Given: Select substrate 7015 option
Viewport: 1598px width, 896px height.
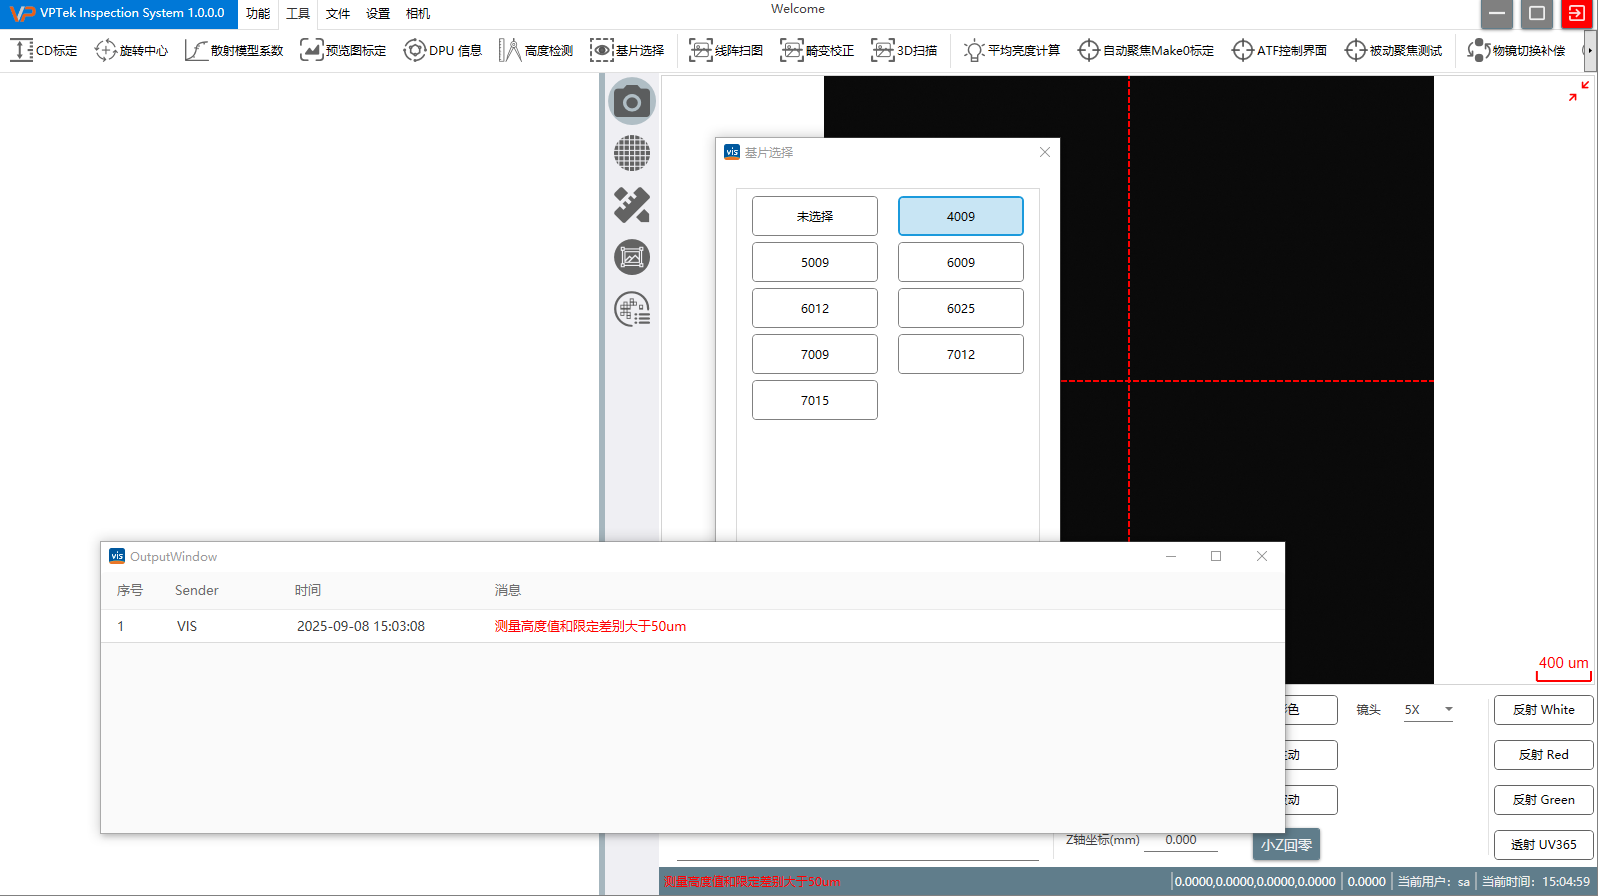Looking at the screenshot, I should click(814, 400).
